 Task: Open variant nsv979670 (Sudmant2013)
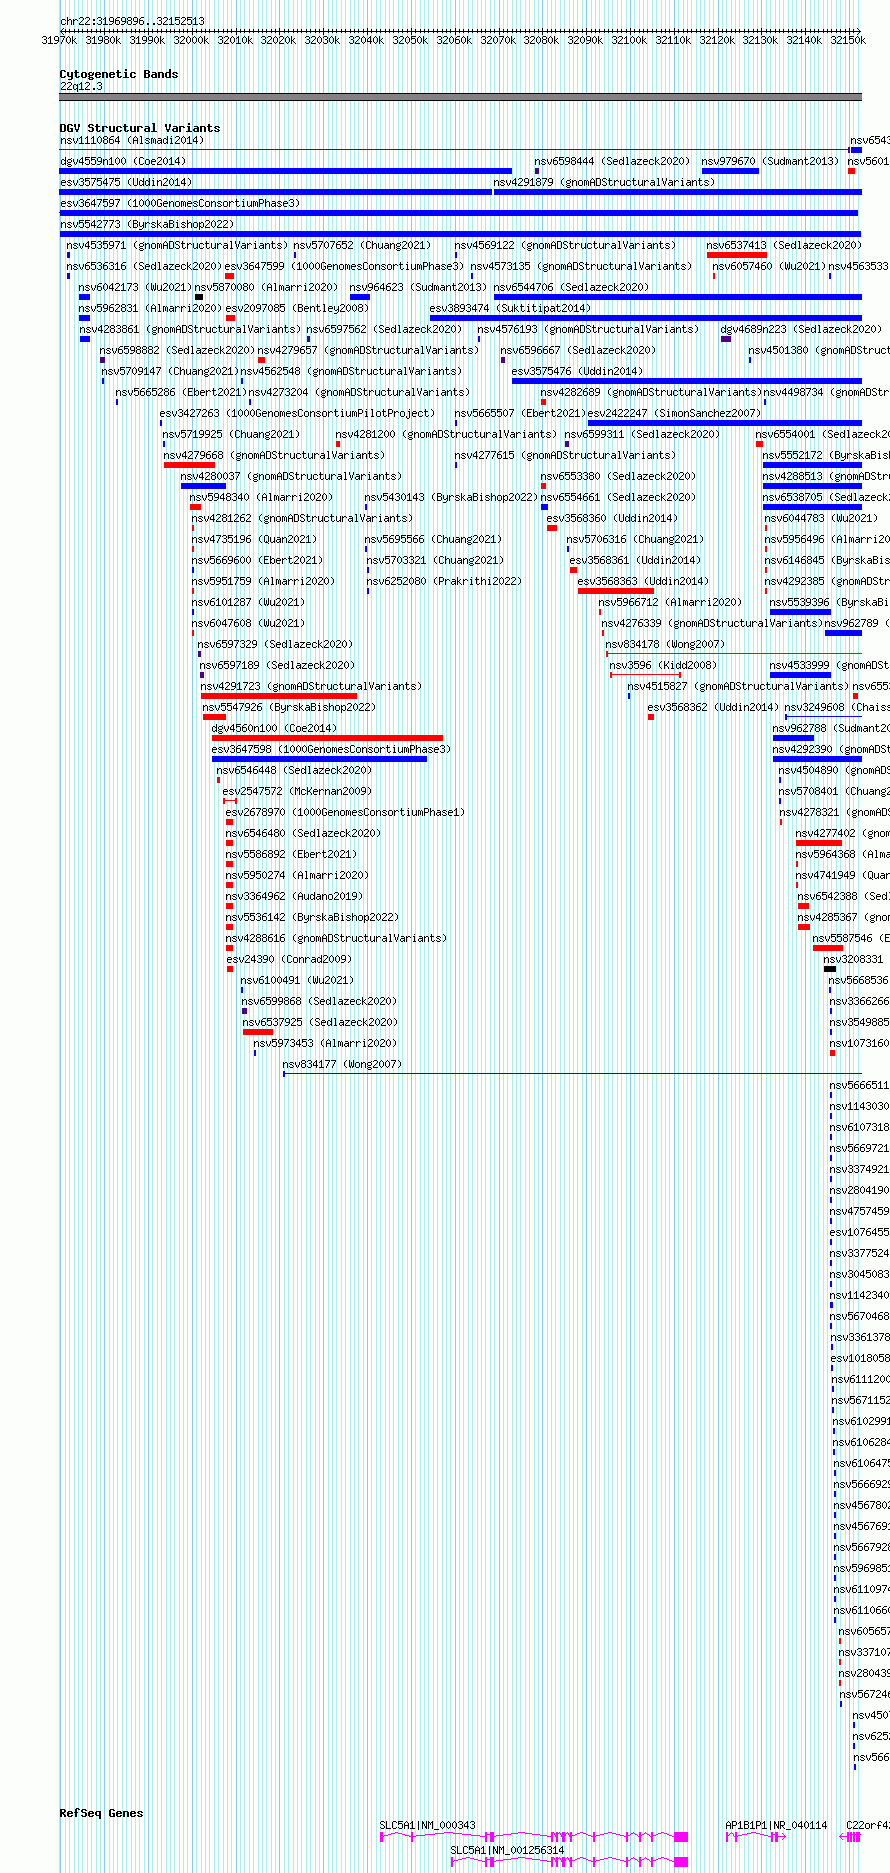tap(770, 161)
